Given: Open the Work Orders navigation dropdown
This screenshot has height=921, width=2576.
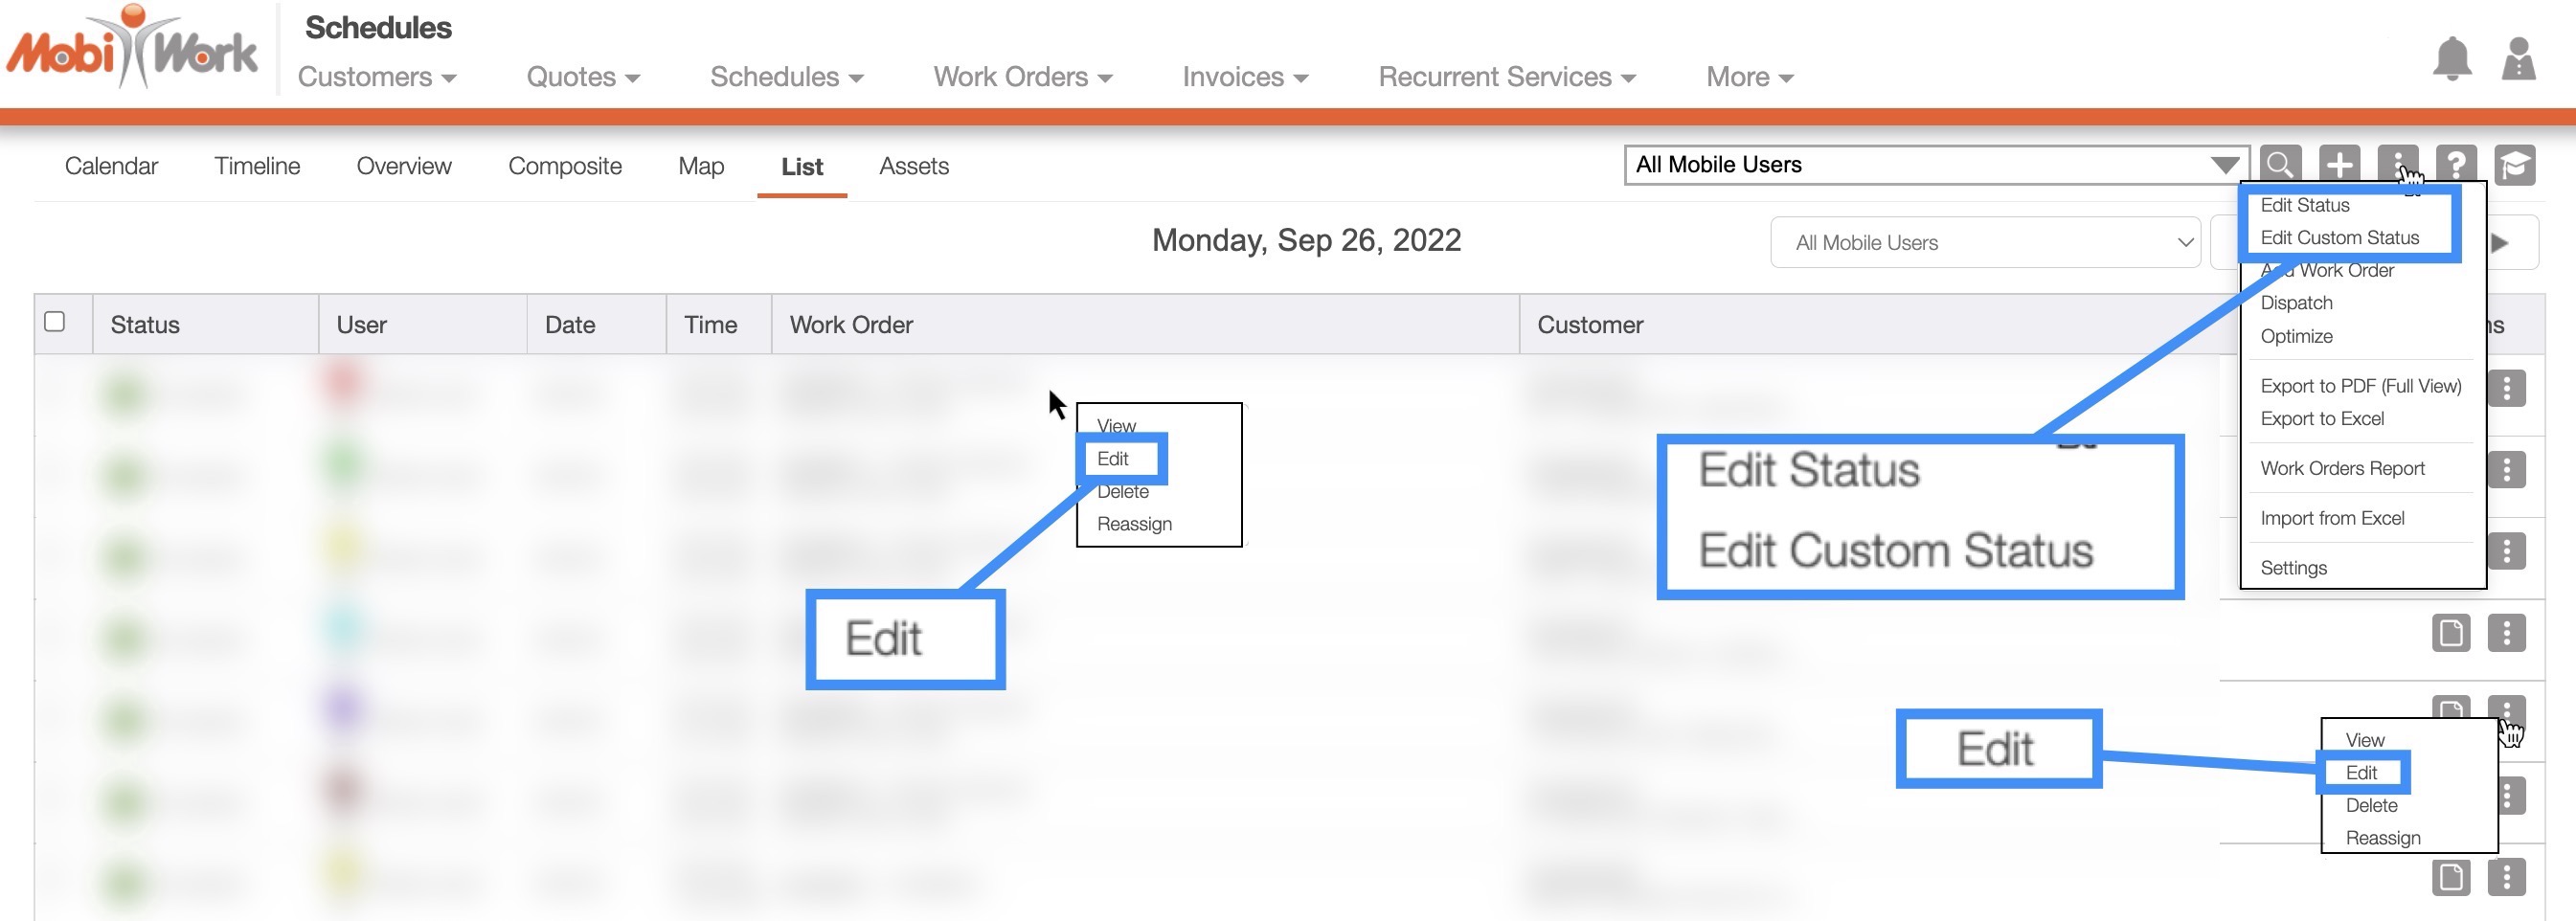Looking at the screenshot, I should point(1022,77).
